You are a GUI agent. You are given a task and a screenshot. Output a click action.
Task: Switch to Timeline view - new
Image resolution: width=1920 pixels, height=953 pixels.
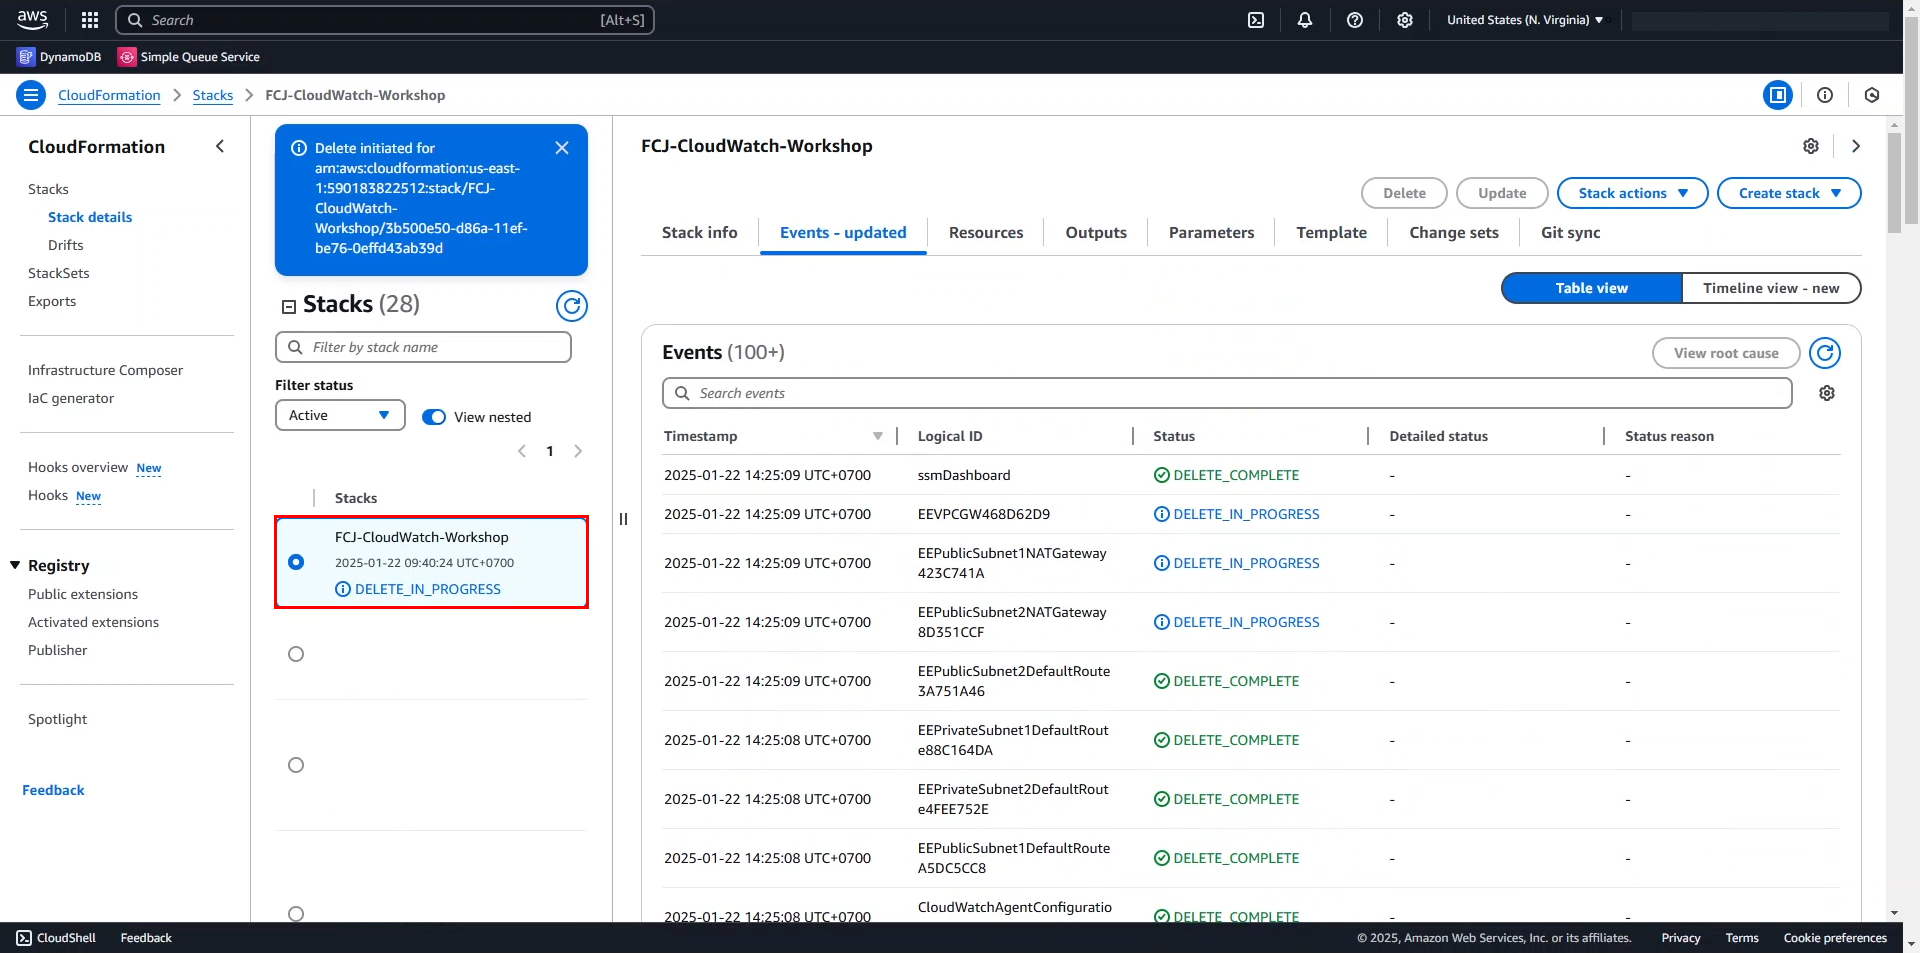pyautogui.click(x=1771, y=288)
